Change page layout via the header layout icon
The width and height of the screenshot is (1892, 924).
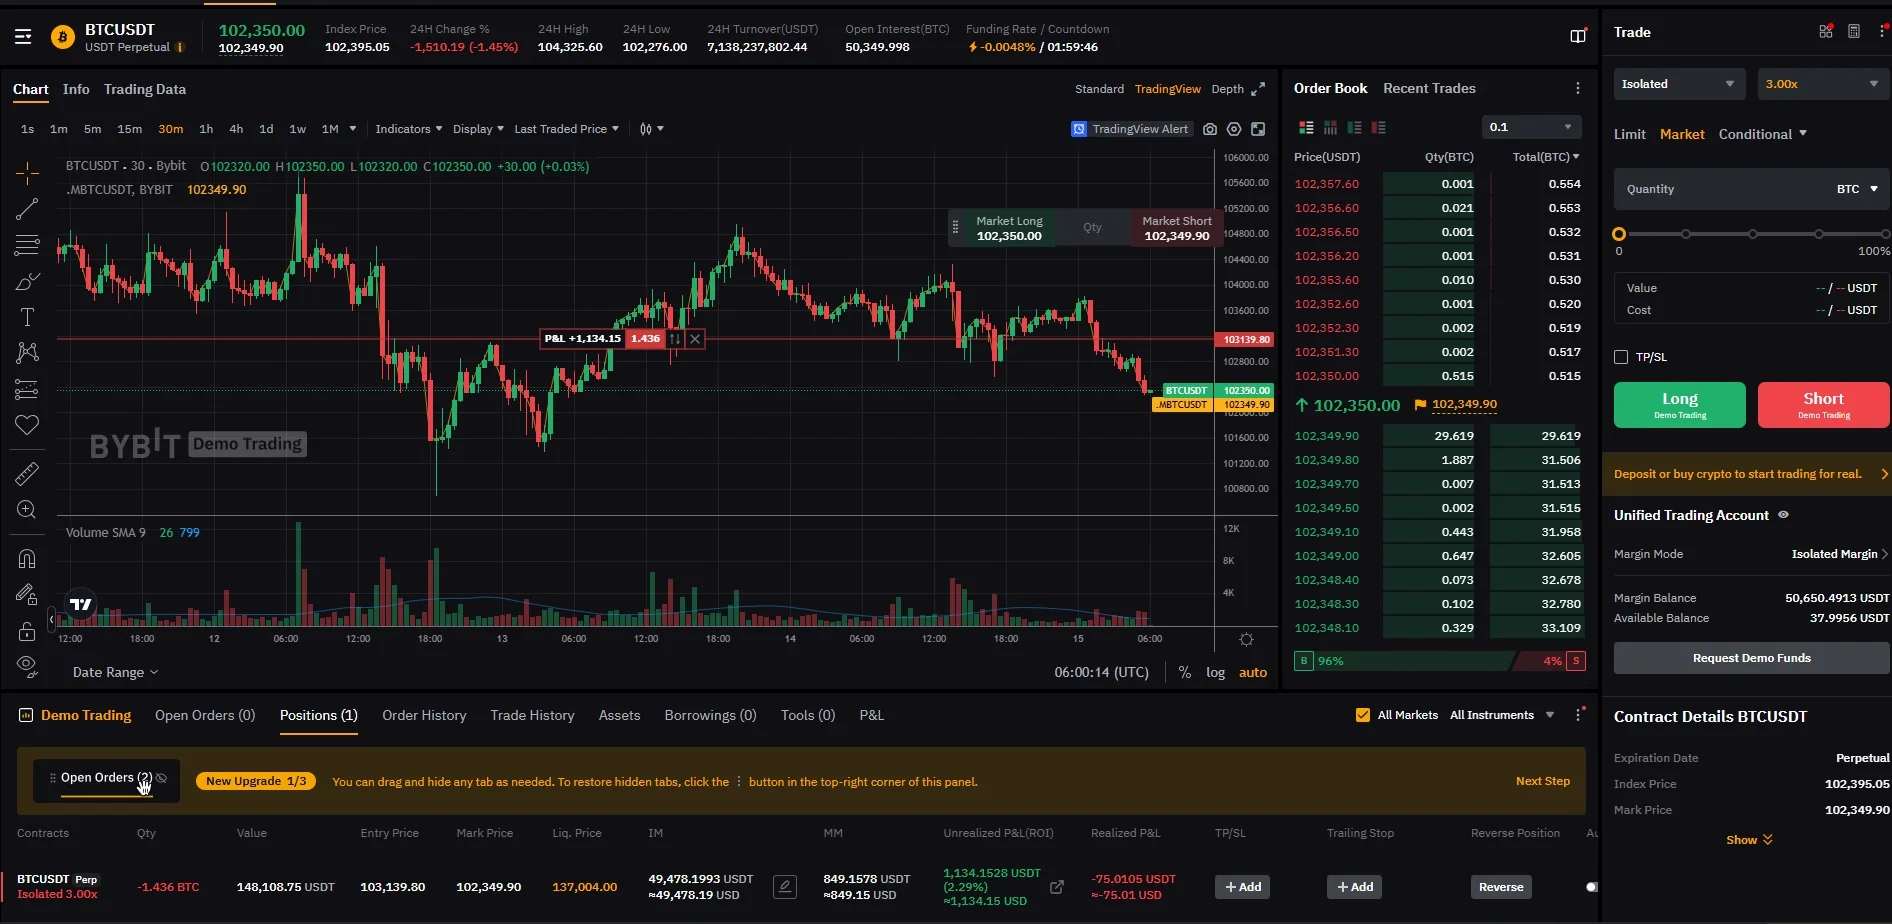[x=1578, y=36]
